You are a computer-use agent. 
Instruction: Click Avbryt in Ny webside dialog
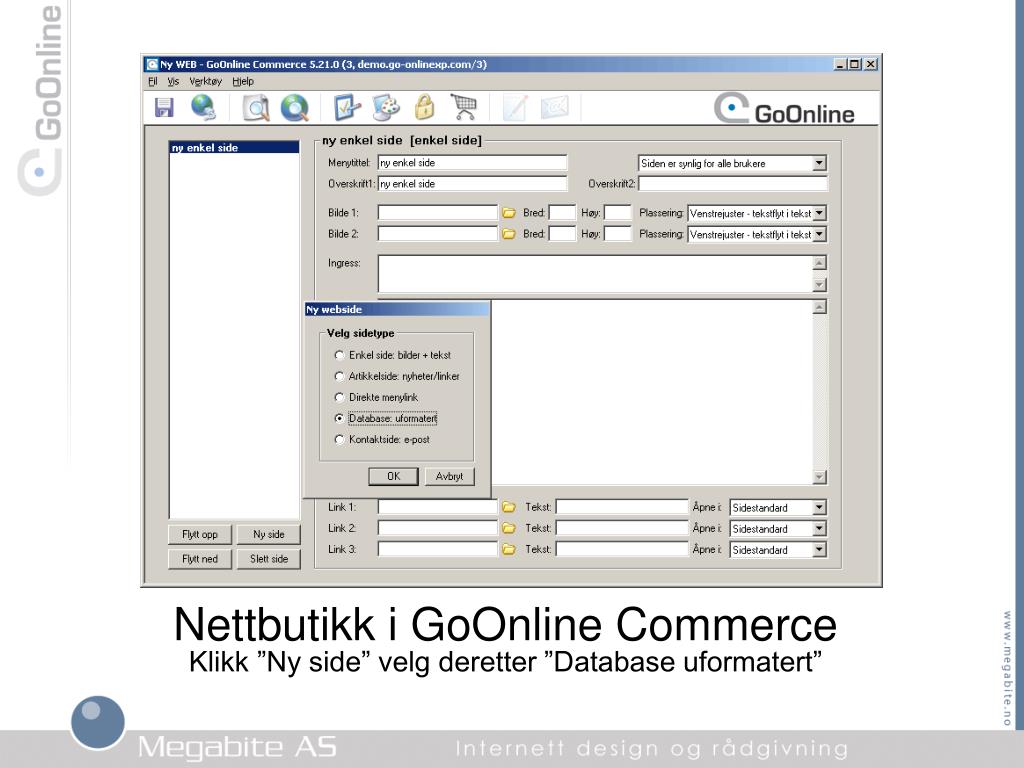tap(449, 476)
